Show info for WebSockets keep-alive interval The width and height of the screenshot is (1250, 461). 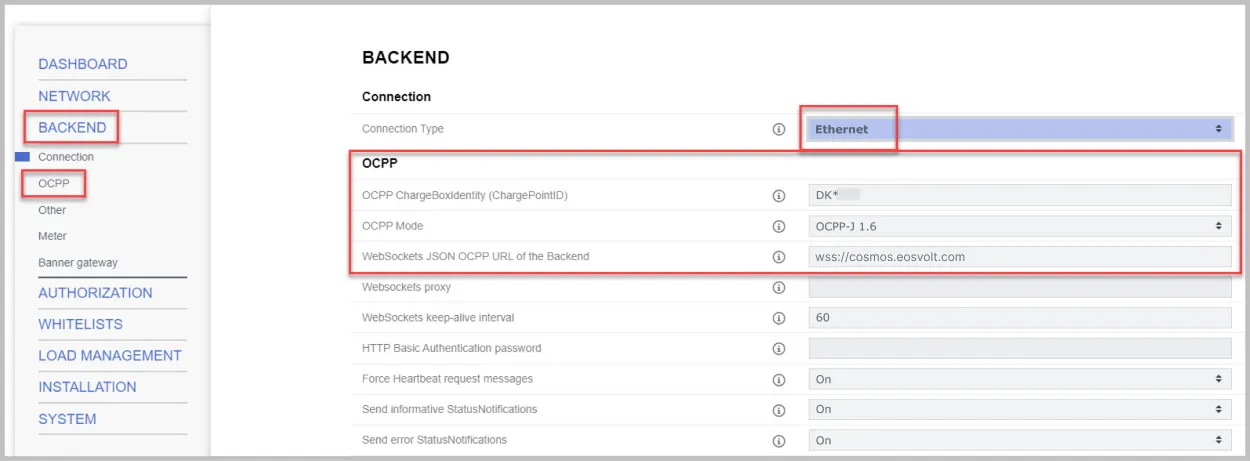point(779,318)
